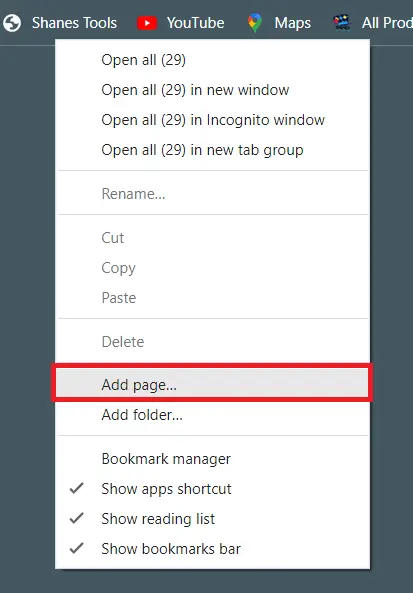Click the All Prod bookmark favicon

coord(342,23)
